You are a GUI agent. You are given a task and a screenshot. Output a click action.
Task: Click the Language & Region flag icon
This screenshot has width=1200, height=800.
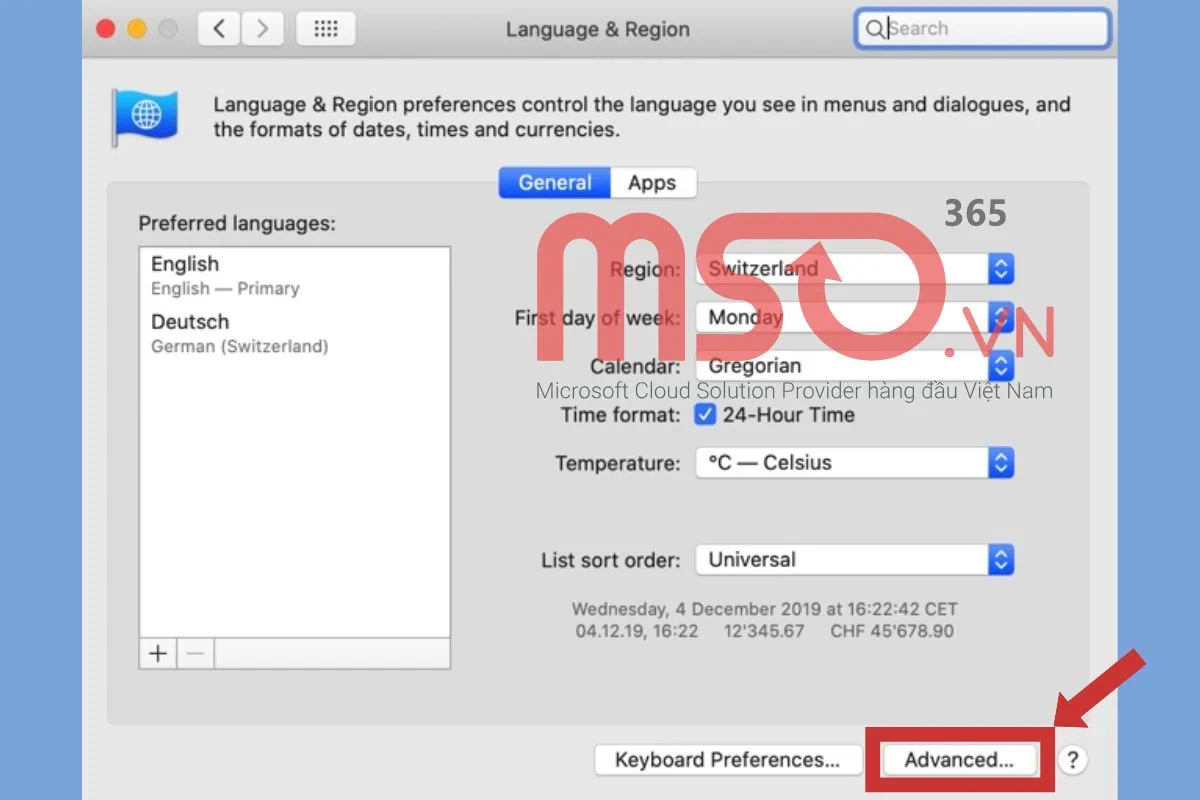(x=145, y=117)
